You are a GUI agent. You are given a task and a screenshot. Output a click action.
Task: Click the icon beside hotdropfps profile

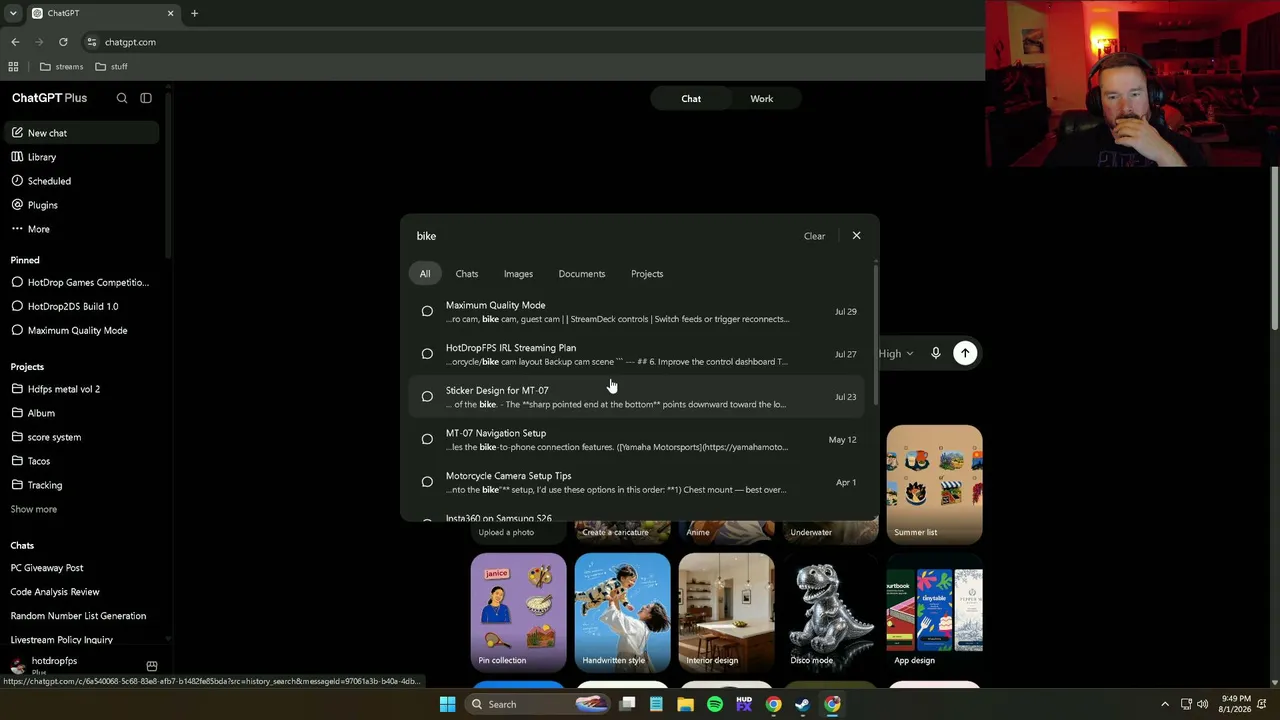pos(152,666)
